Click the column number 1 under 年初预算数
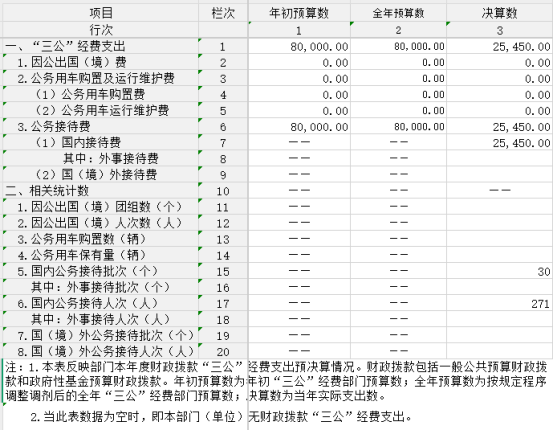This screenshot has width=554, height=430. coord(299,31)
